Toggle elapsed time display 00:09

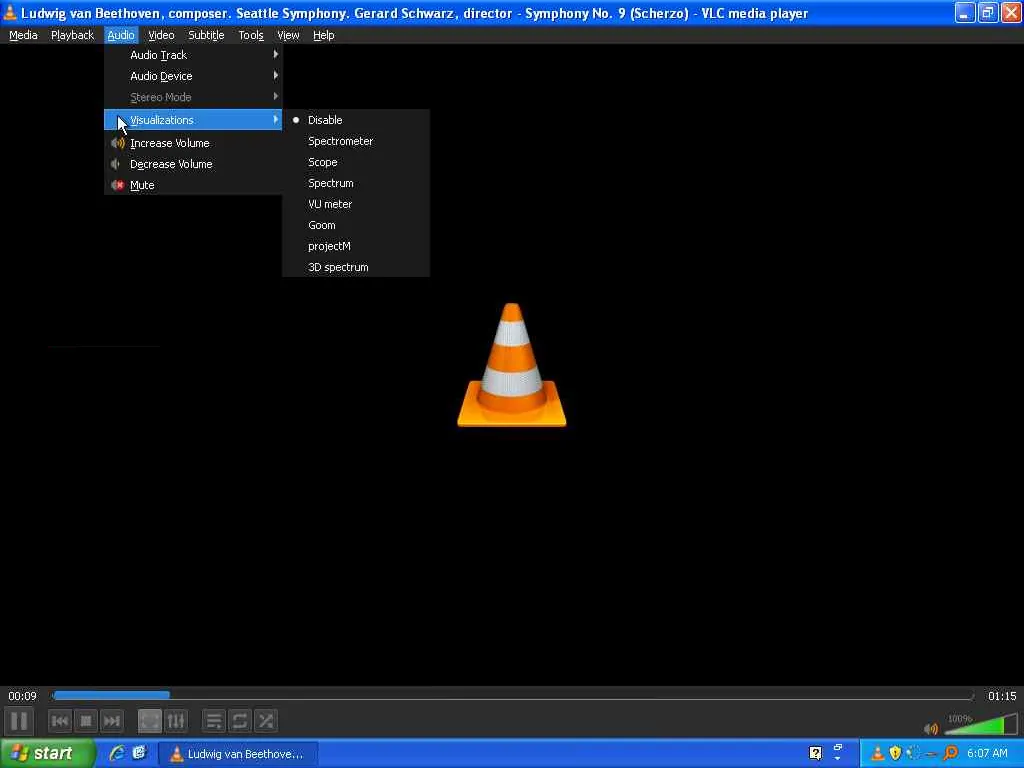point(22,696)
